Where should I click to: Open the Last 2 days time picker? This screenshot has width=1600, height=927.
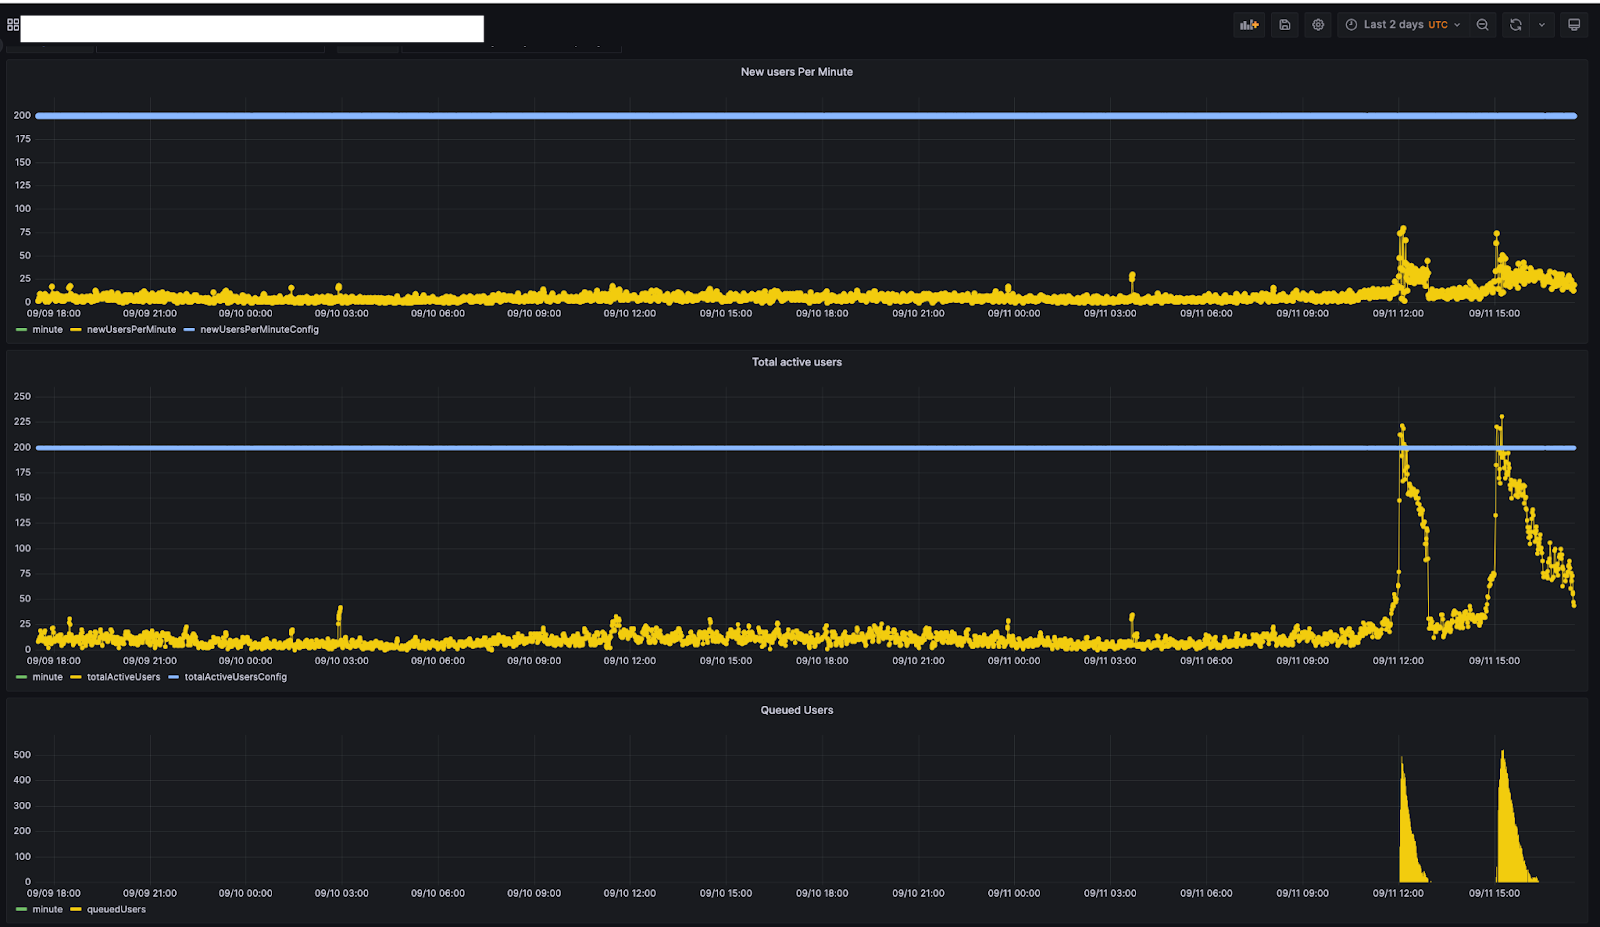click(1402, 25)
